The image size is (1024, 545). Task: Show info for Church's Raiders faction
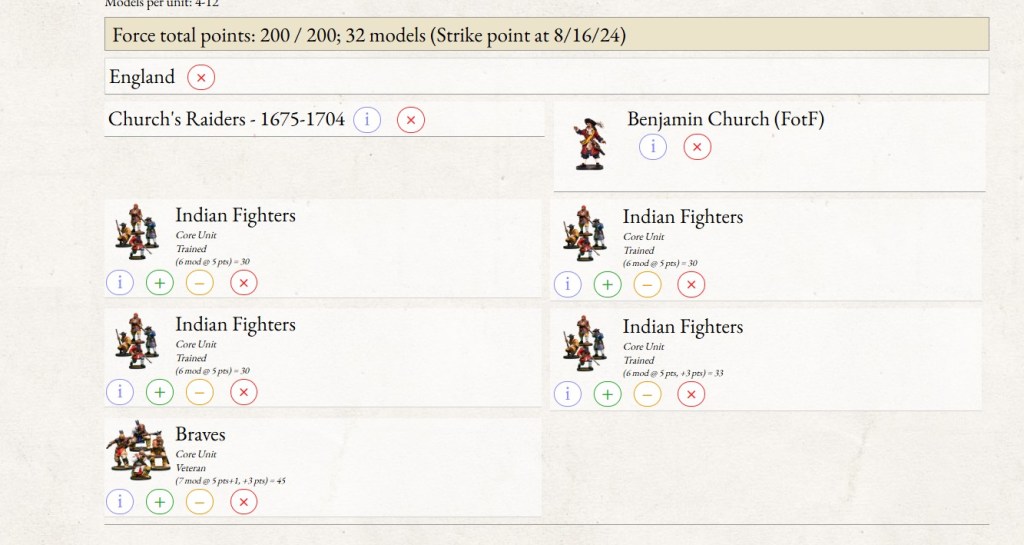click(x=367, y=120)
